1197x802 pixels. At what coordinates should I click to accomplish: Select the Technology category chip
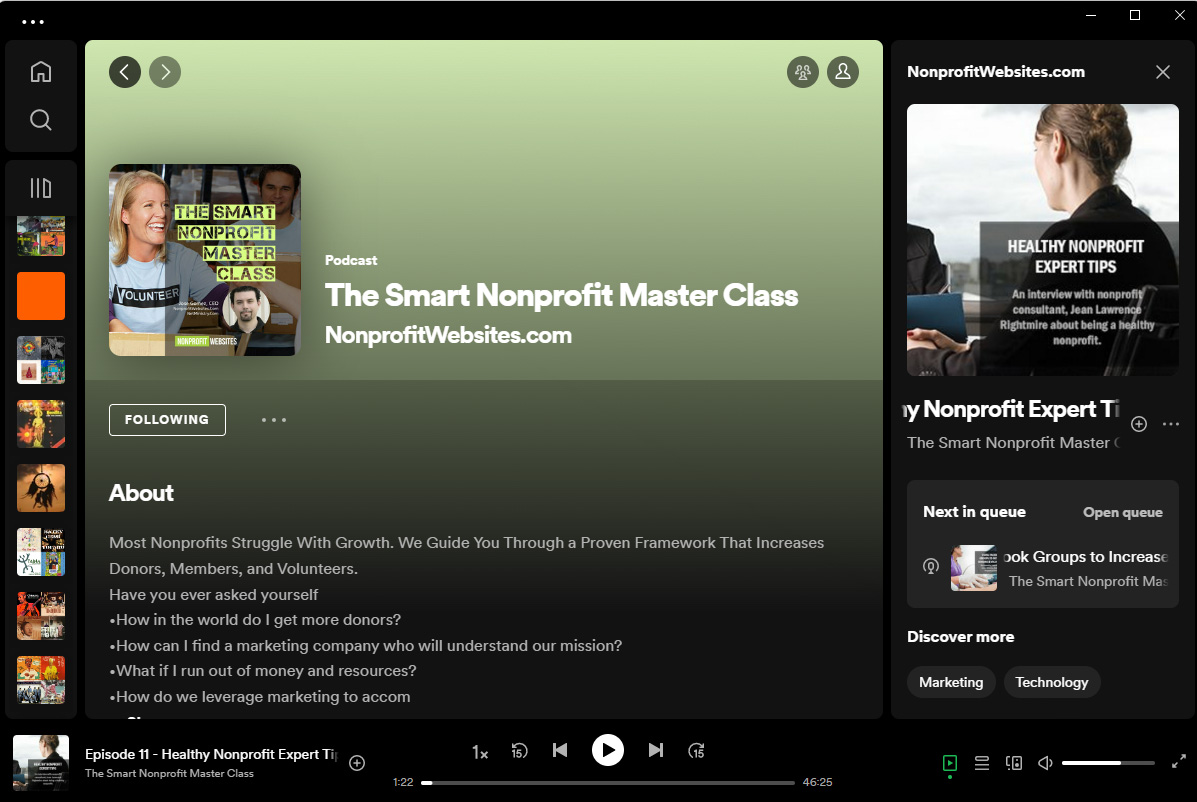pyautogui.click(x=1052, y=682)
